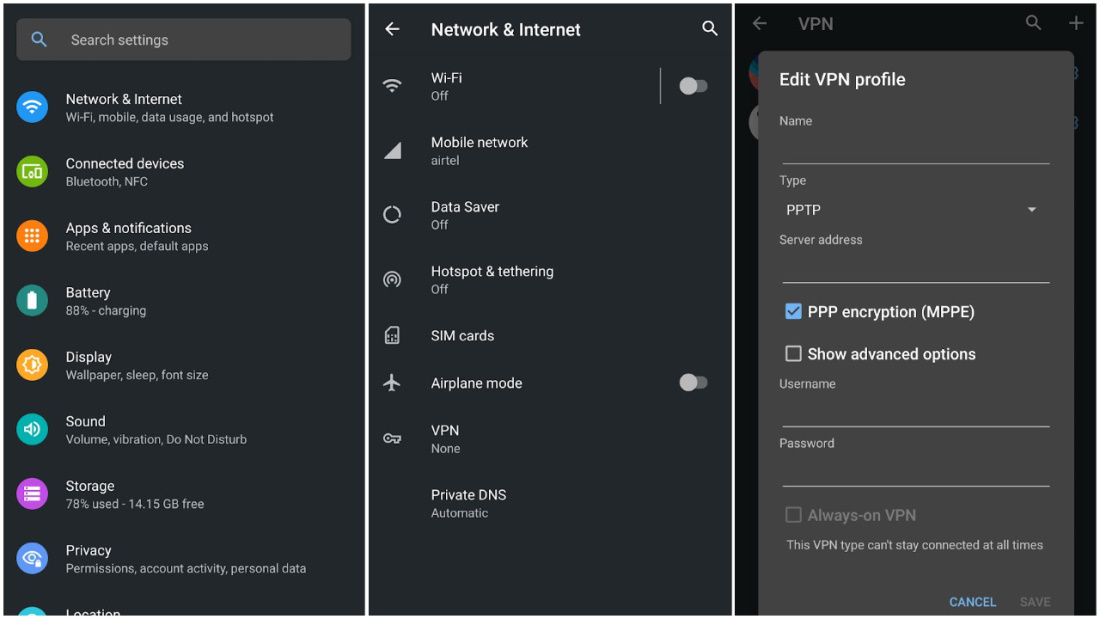Viewport: 1100px width, 619px height.
Task: Go back from Network & Internet screen
Action: coord(392,29)
